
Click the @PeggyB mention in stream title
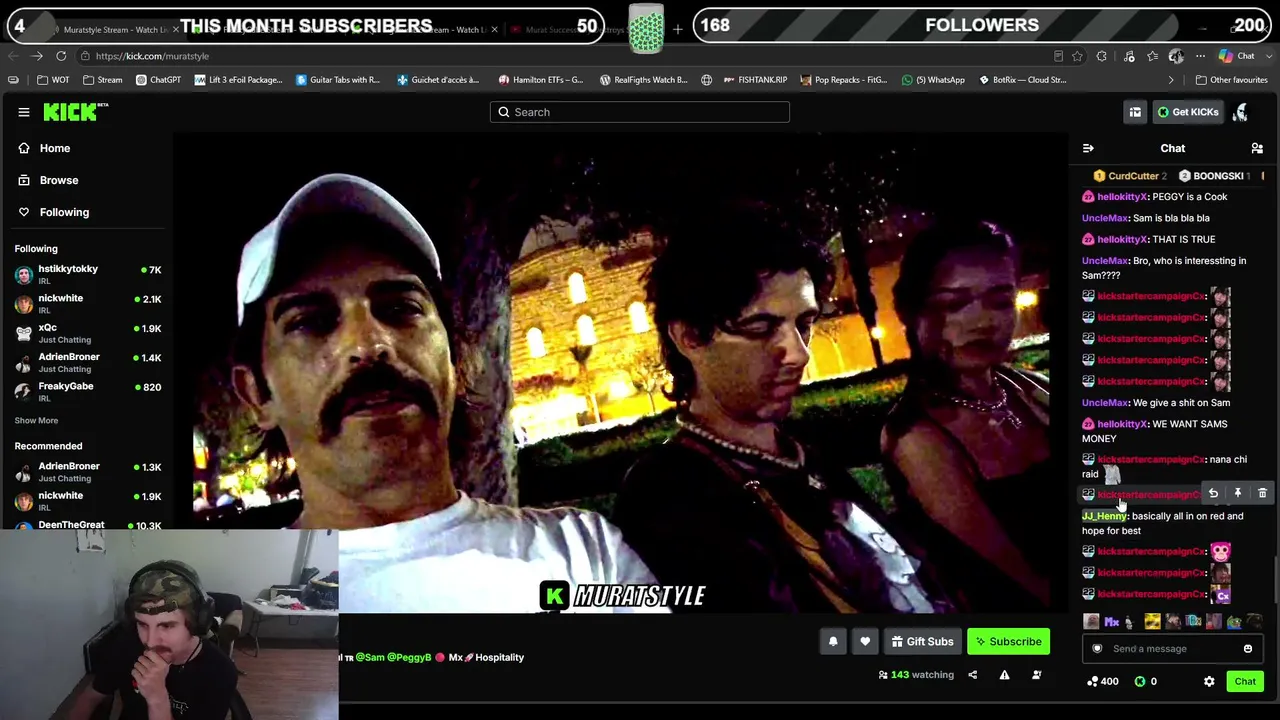409,658
